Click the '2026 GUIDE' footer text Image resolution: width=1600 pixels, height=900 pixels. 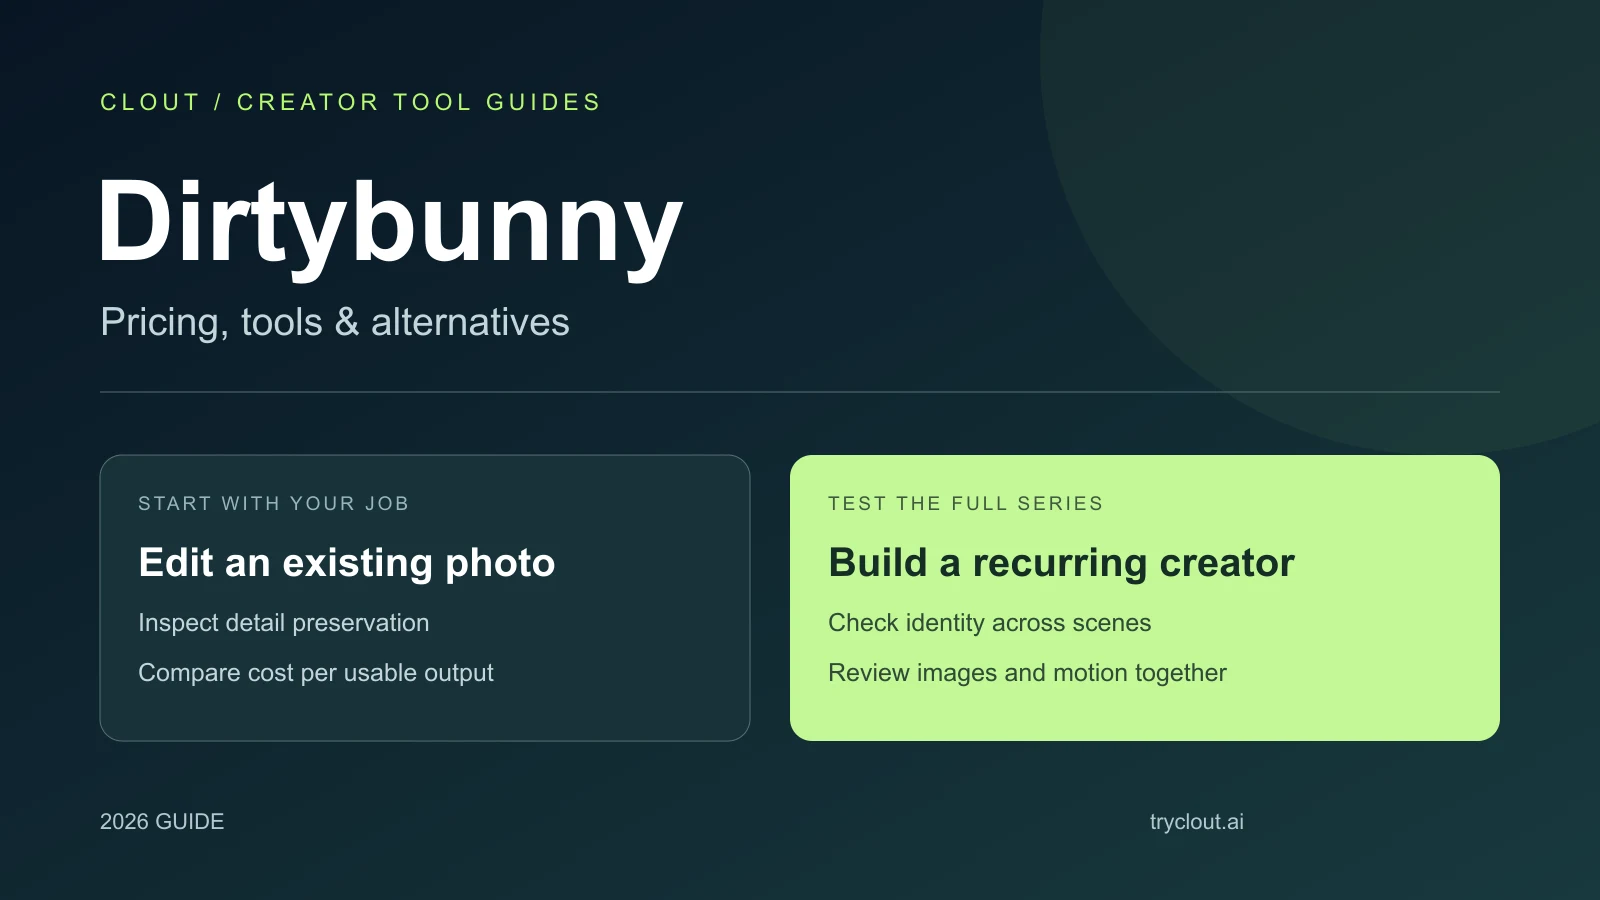point(162,822)
